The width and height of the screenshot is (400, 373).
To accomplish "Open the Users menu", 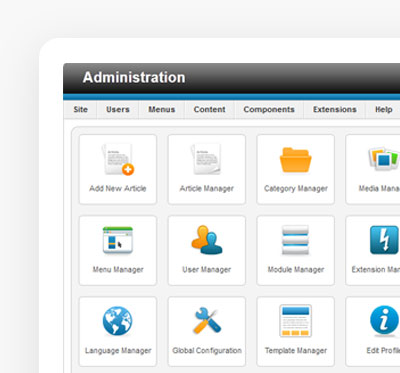I will tap(118, 109).
